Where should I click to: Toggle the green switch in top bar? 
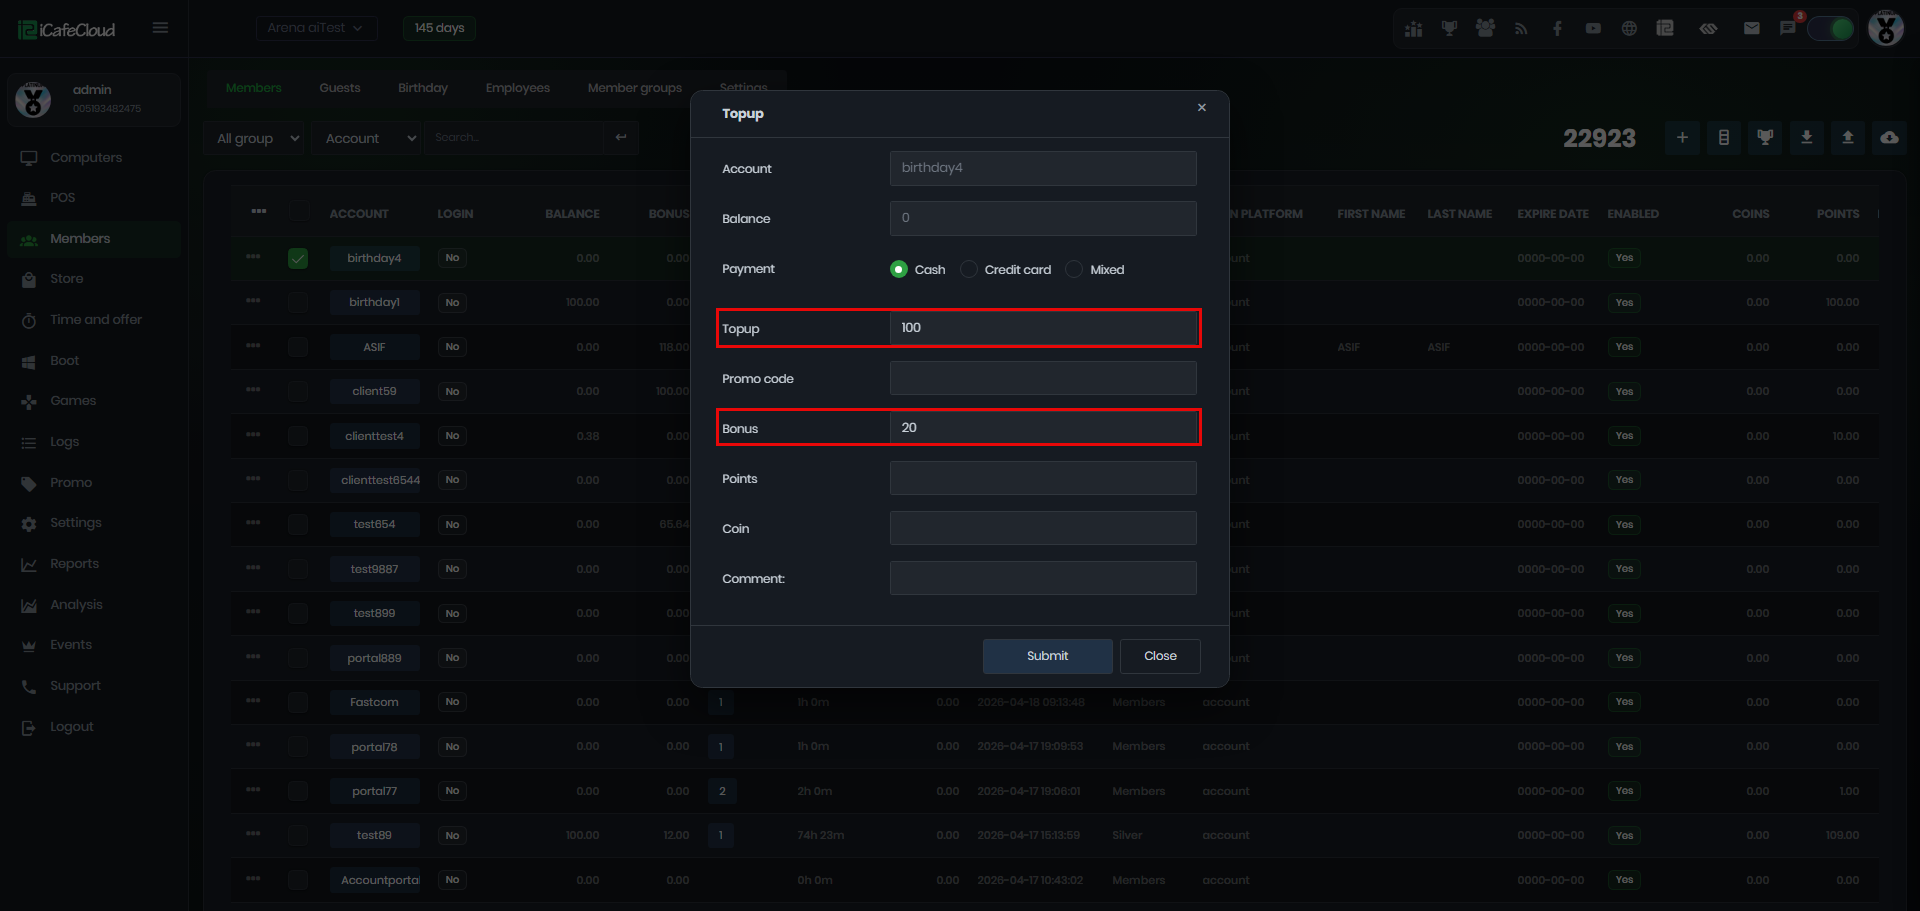pos(1831,28)
